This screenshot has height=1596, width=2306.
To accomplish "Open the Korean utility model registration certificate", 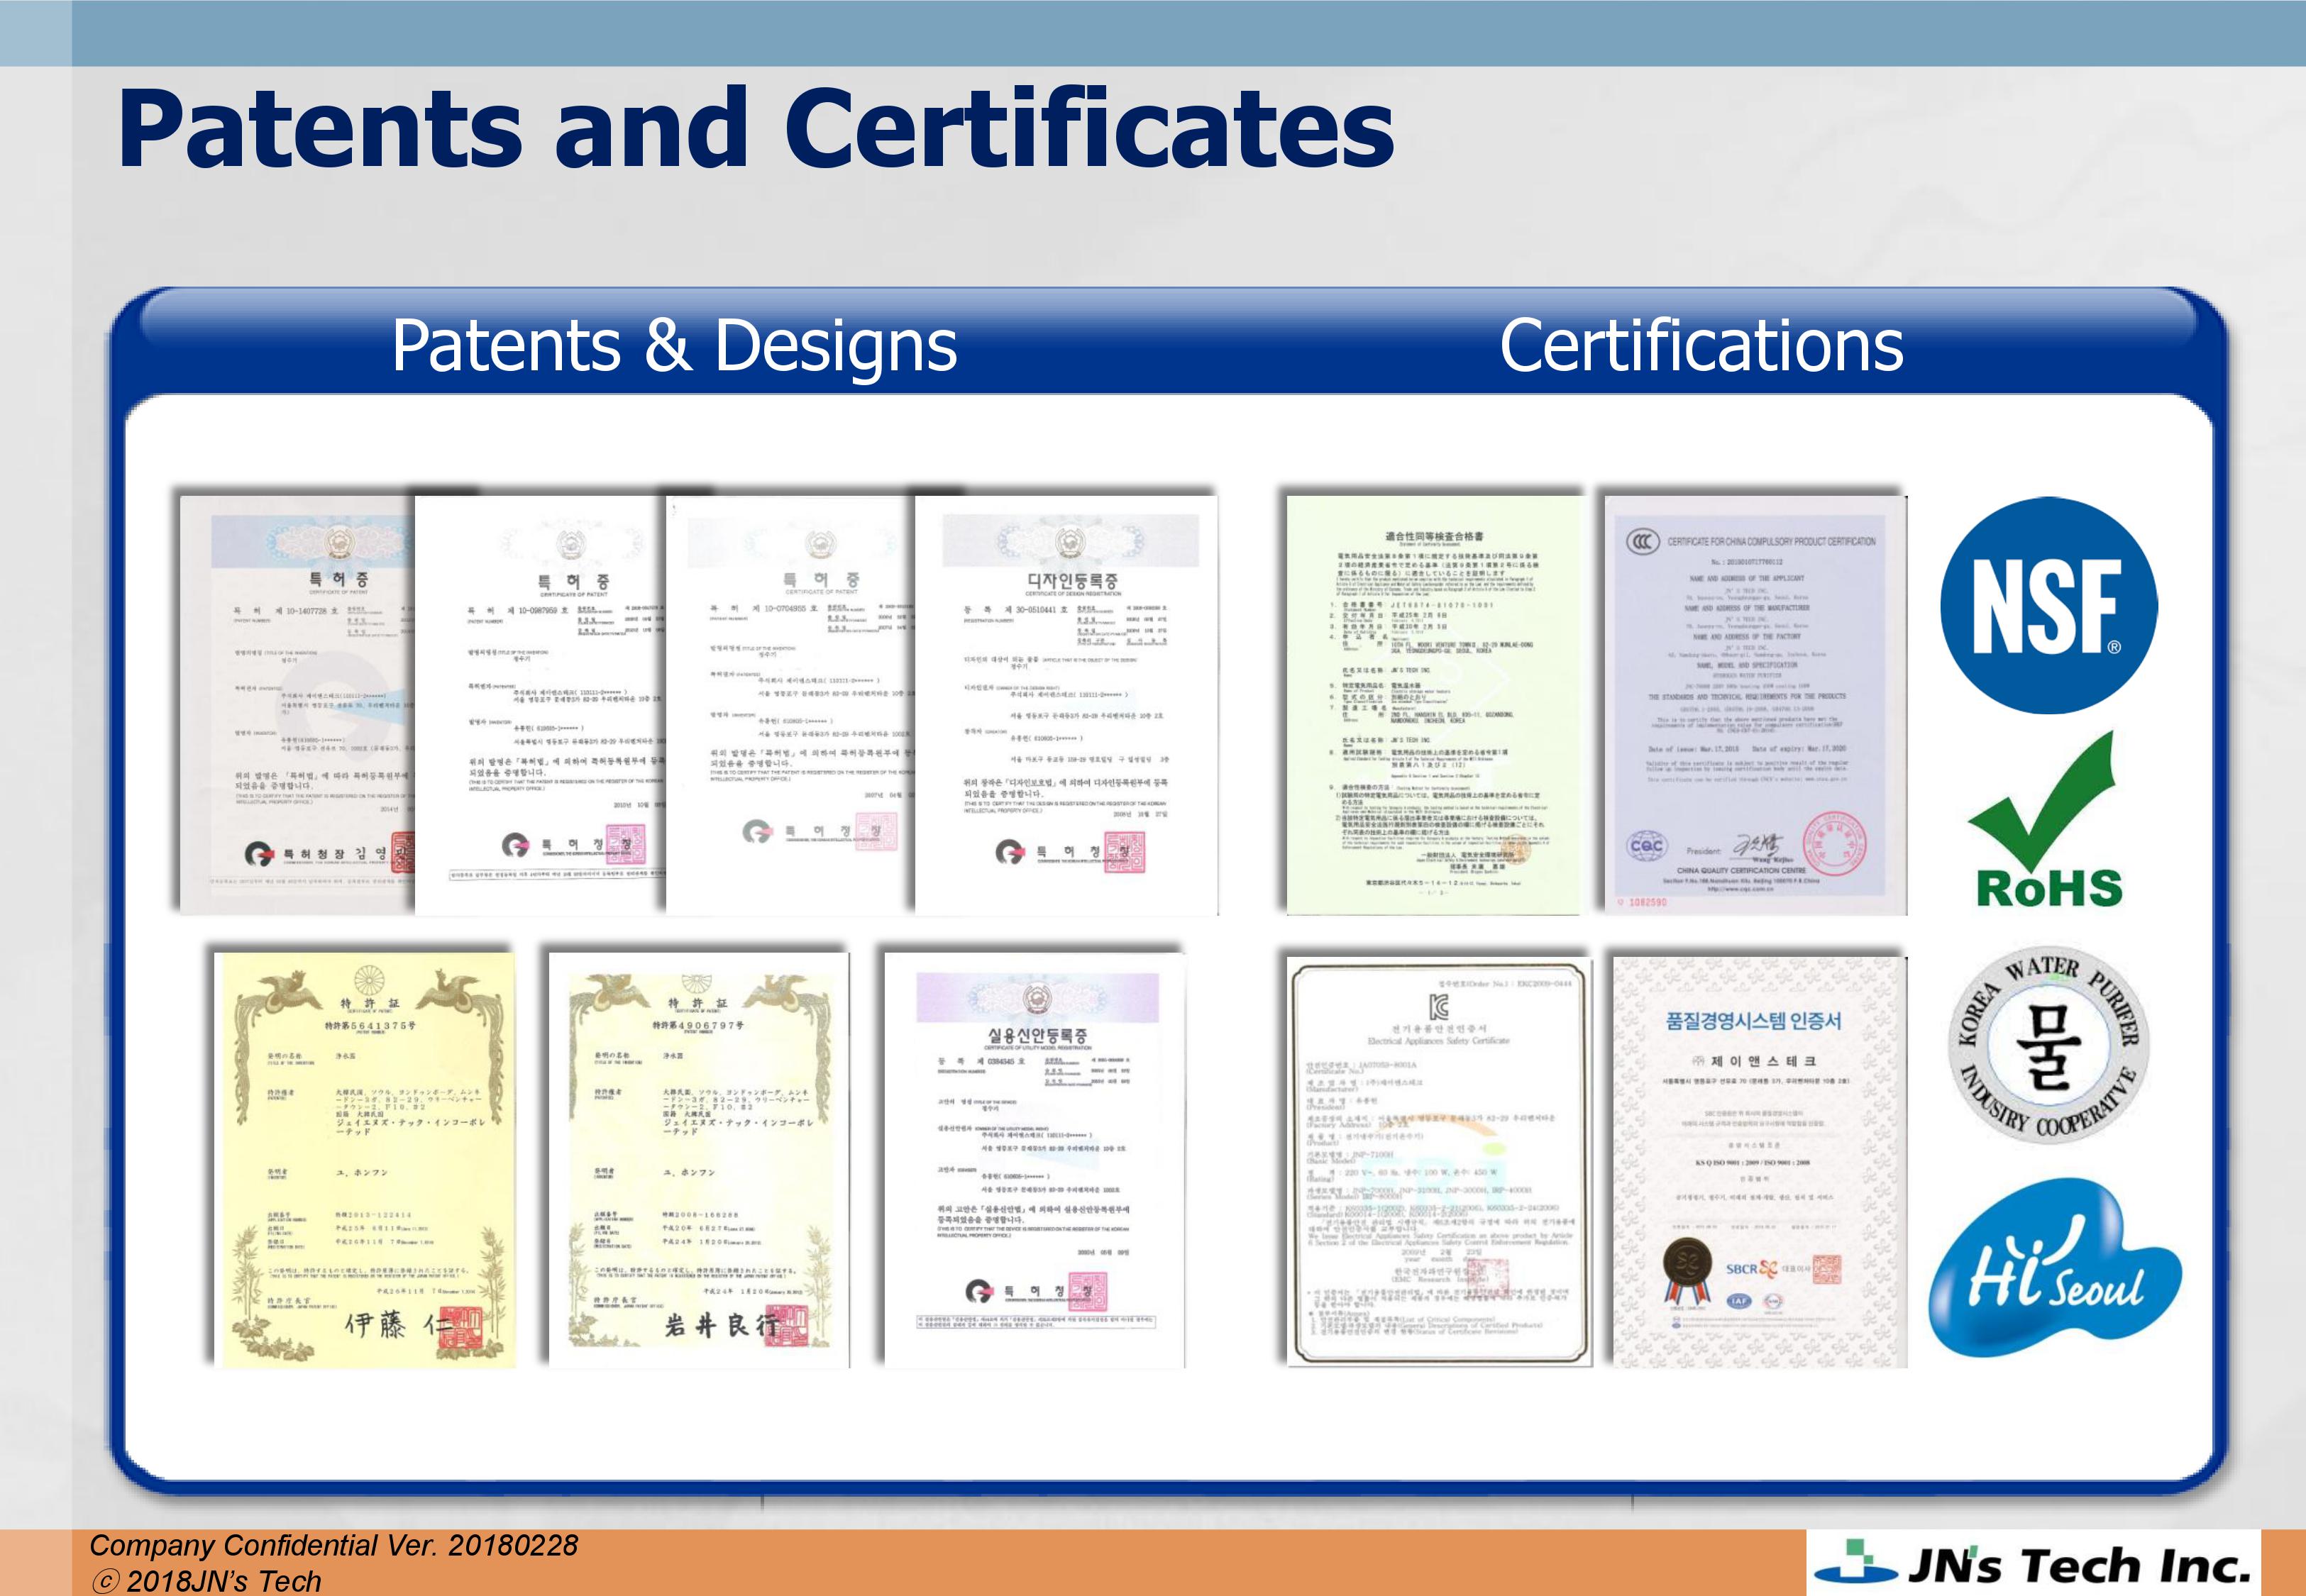I will coord(1035,1160).
